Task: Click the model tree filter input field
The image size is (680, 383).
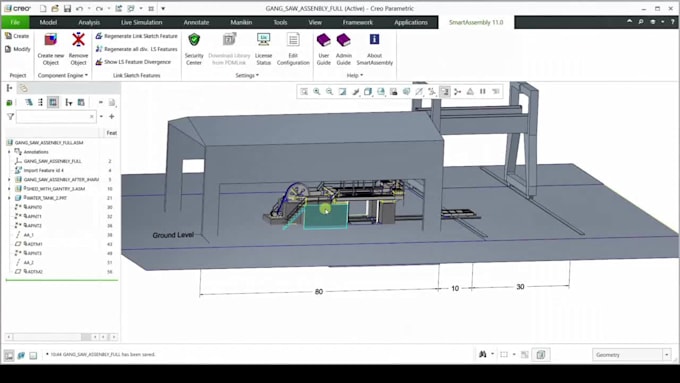Action: point(56,117)
